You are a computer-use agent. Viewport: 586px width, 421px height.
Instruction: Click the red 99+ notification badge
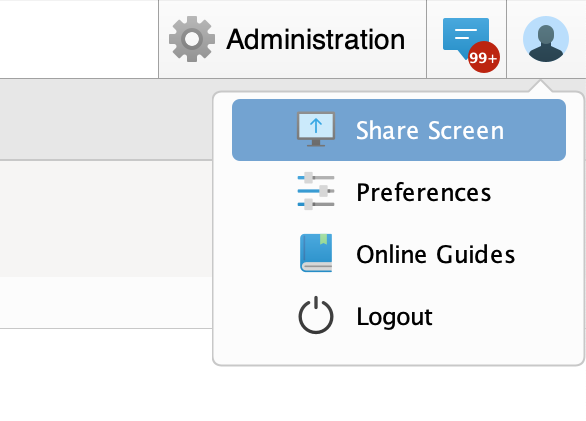[484, 57]
